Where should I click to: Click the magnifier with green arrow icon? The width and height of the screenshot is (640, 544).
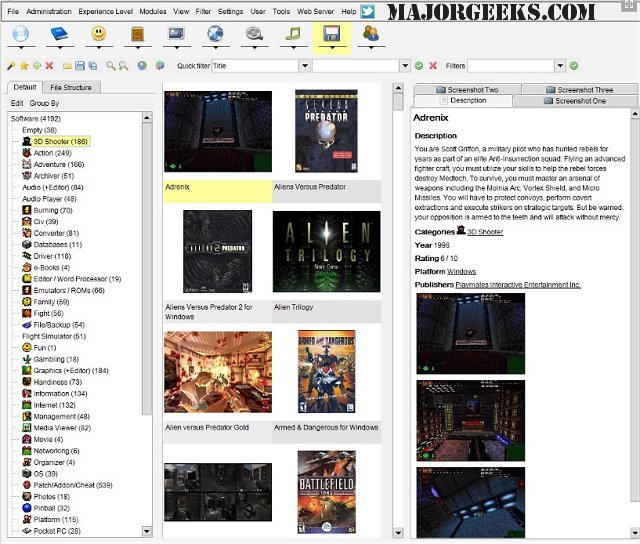point(123,66)
